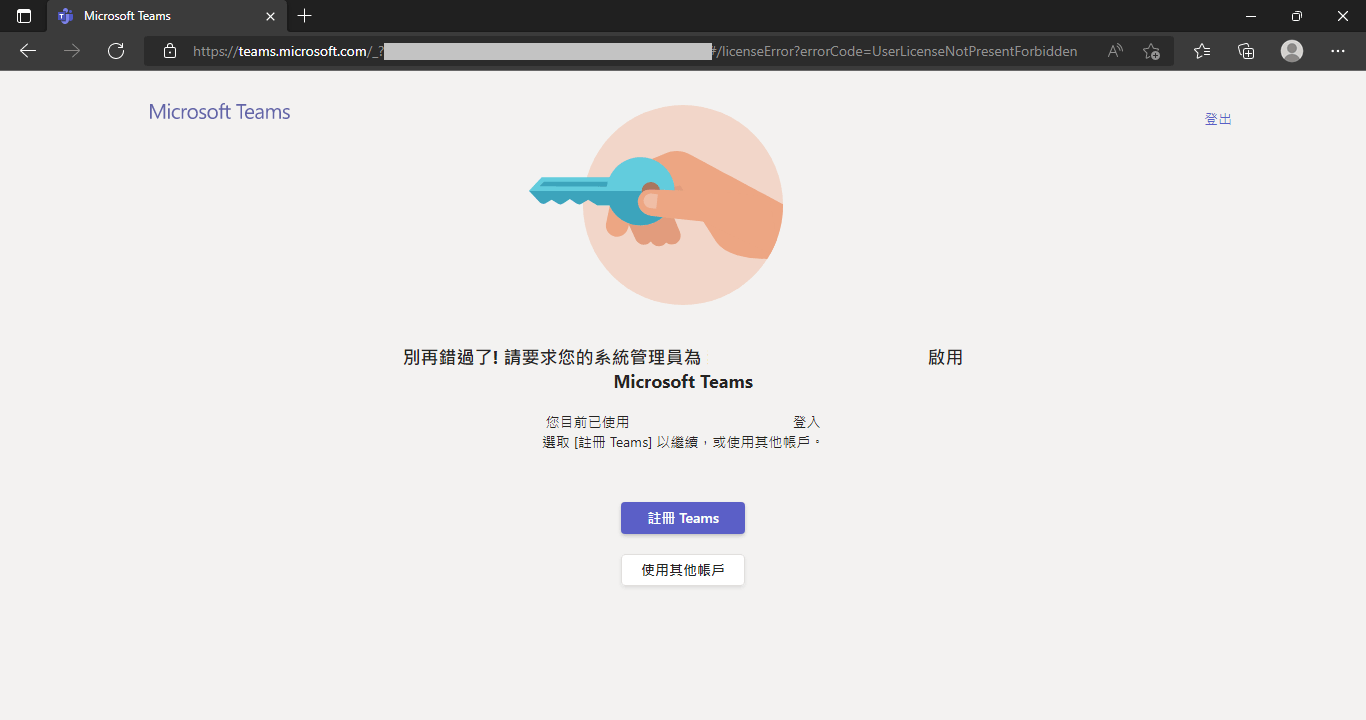Minimize the browser window
Screen dimensions: 1366x720
click(1250, 16)
